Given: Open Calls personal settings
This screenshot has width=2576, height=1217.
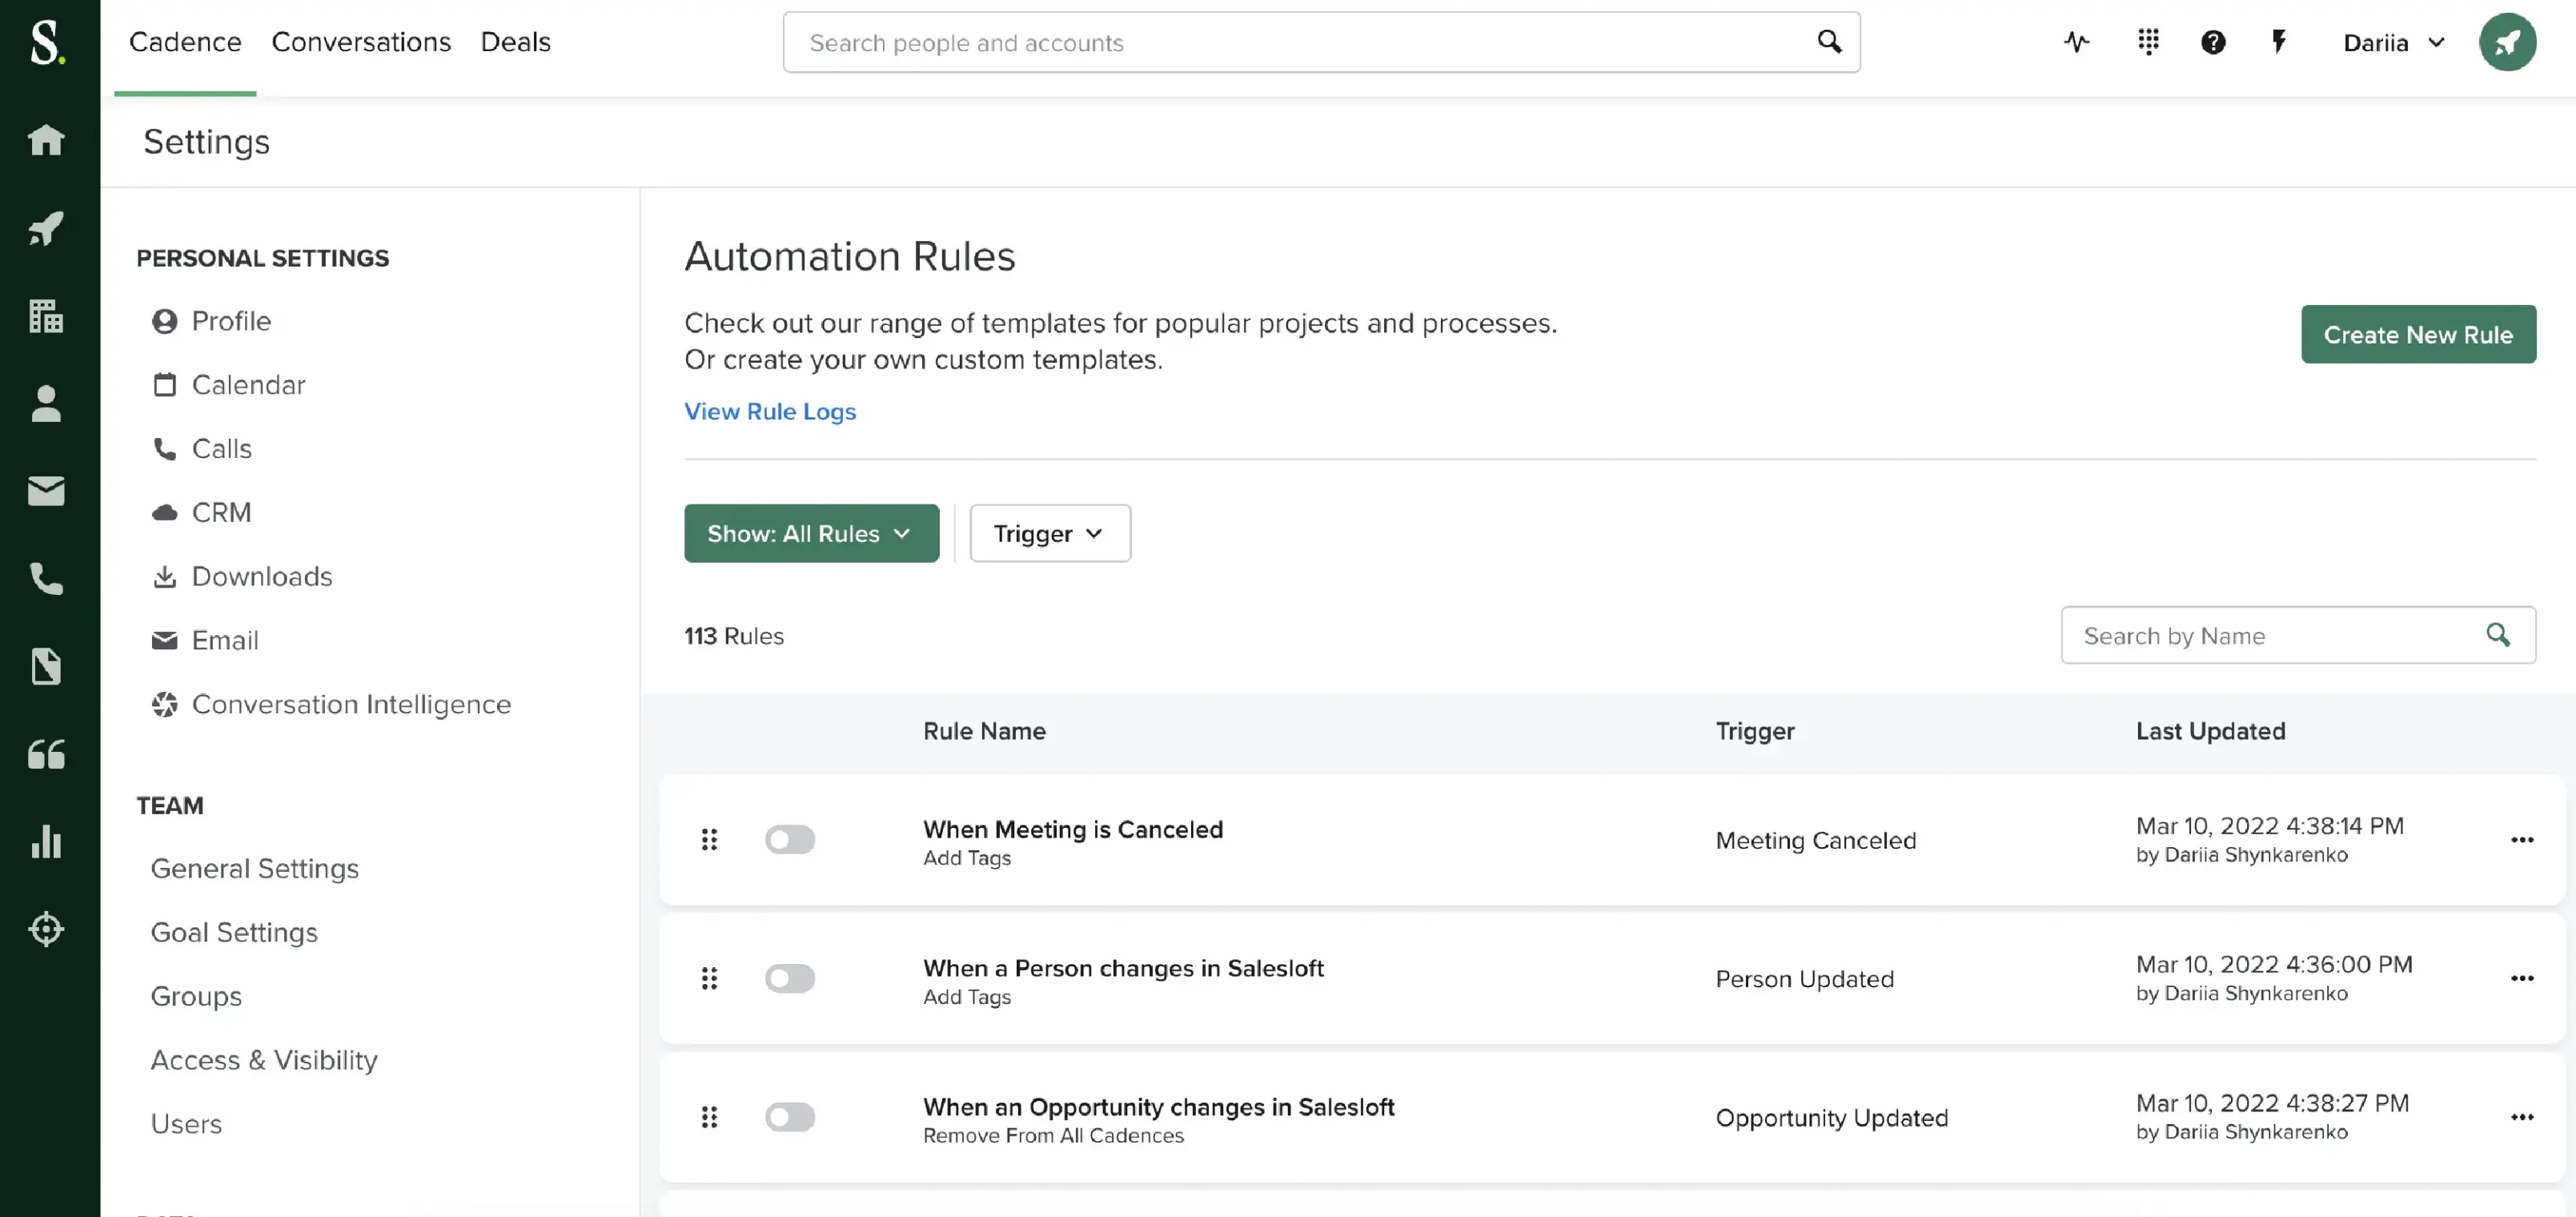Looking at the screenshot, I should [201, 449].
